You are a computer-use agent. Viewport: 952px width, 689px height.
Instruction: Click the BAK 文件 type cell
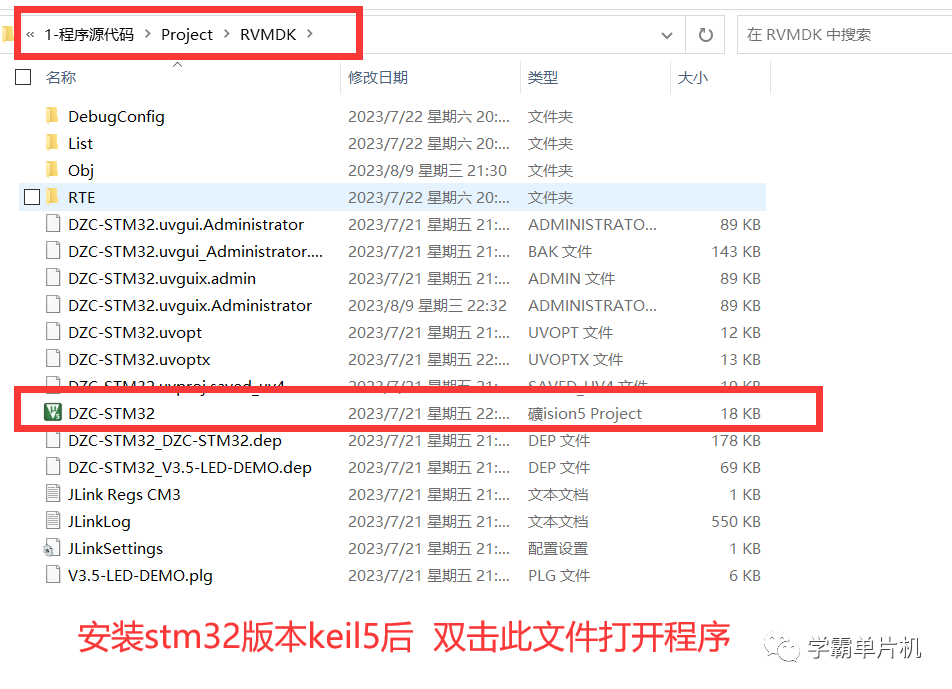coord(560,251)
